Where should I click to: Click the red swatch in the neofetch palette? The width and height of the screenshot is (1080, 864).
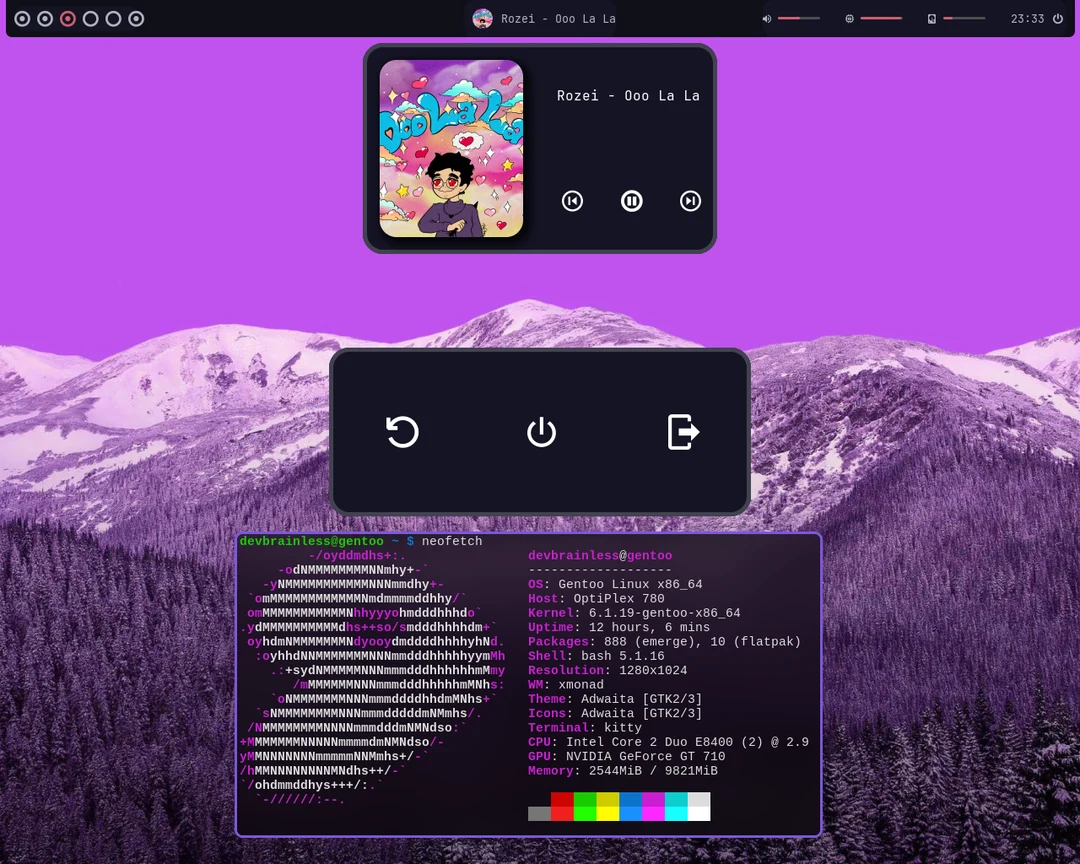point(561,807)
